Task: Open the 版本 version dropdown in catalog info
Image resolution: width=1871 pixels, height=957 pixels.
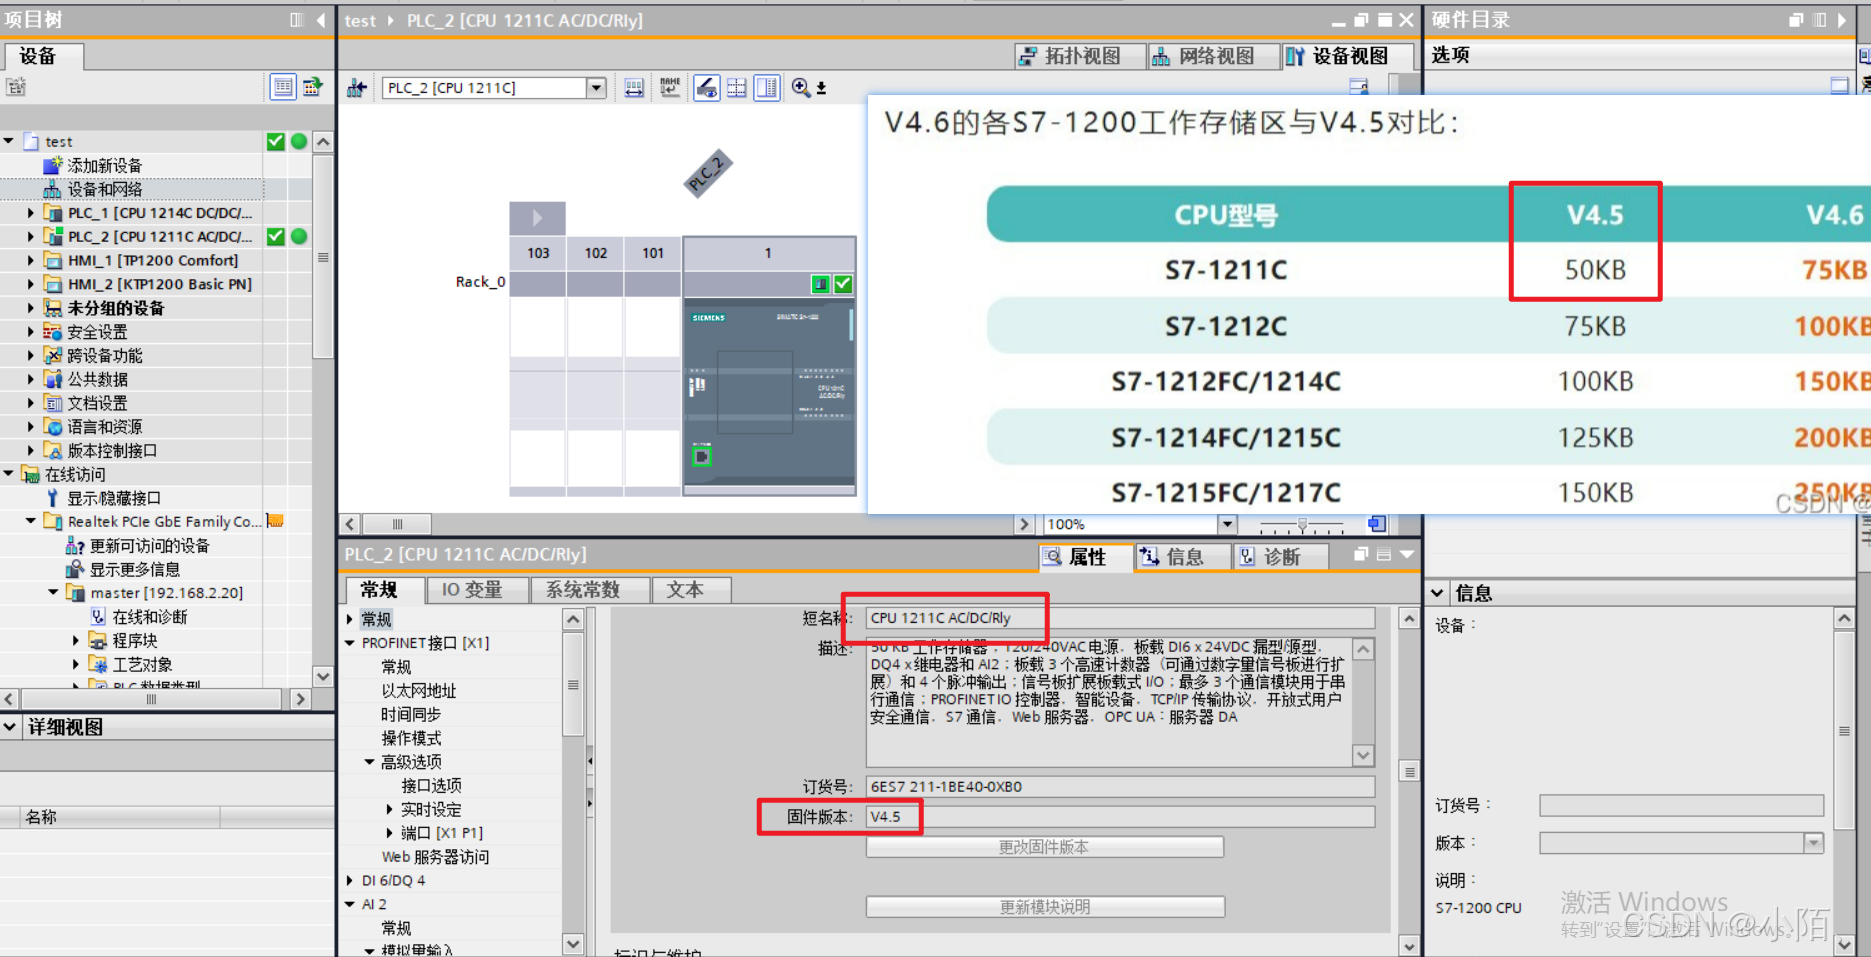Action: coord(1814,843)
